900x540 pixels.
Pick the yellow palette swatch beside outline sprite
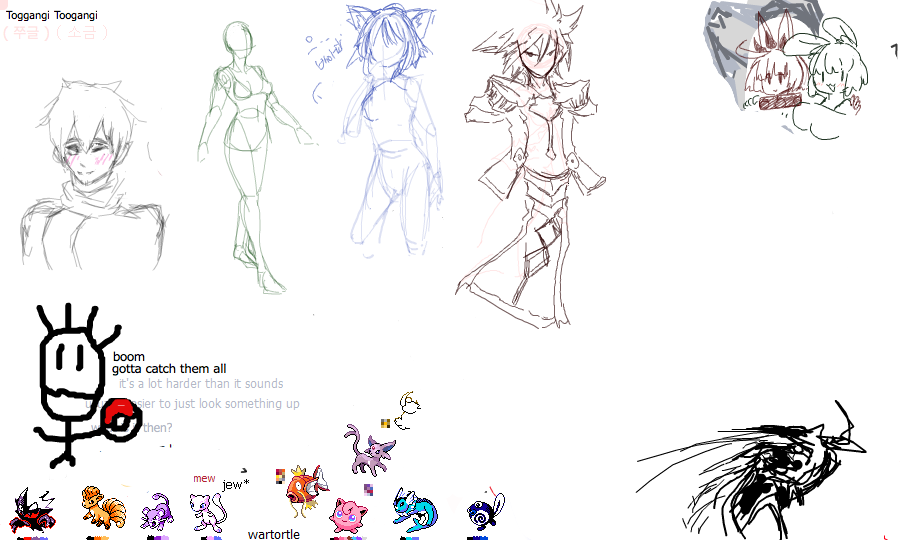click(385, 424)
